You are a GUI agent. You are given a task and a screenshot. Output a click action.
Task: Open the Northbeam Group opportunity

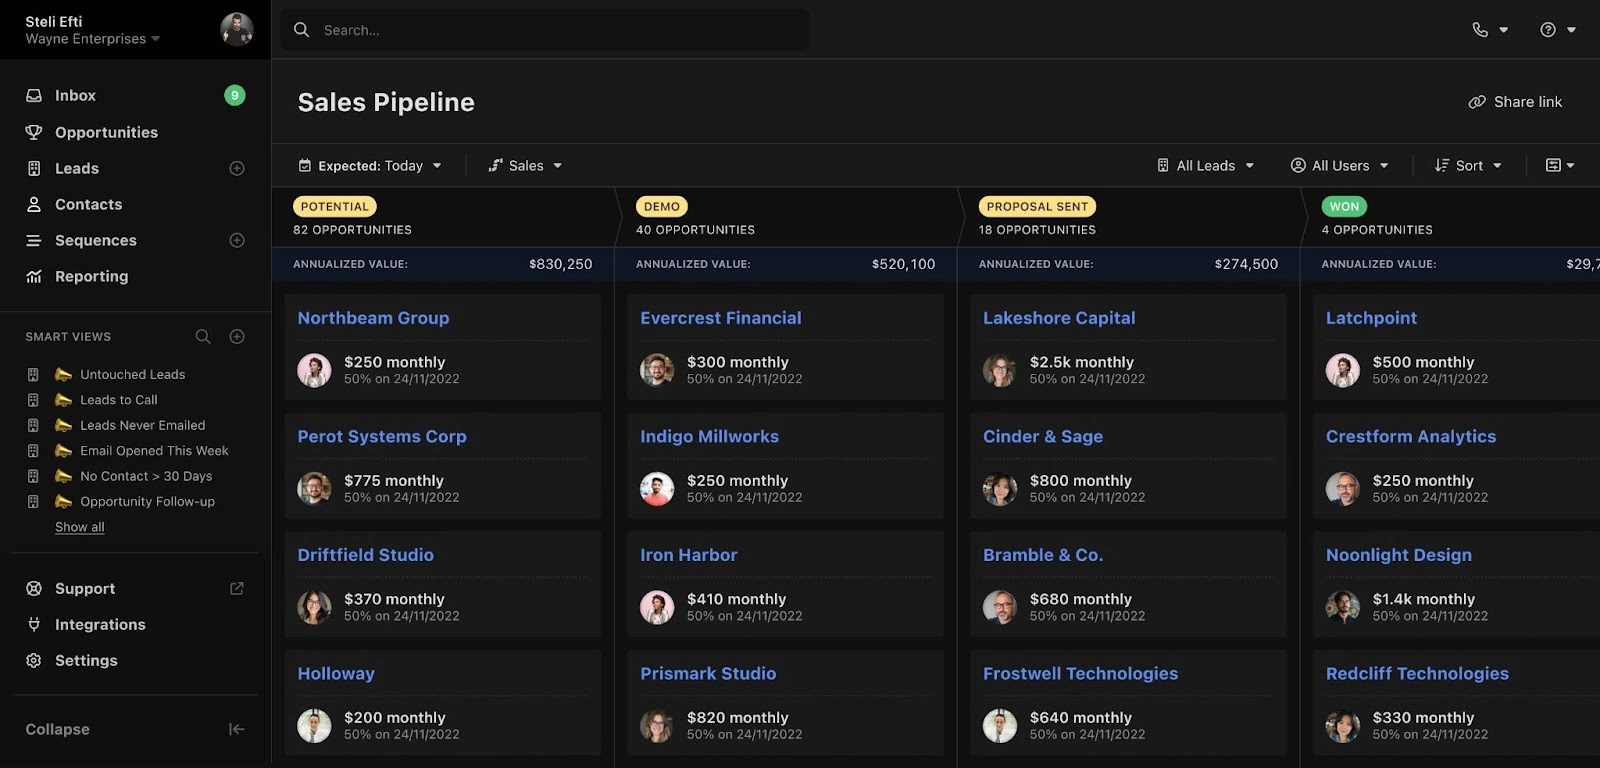pyautogui.click(x=373, y=318)
